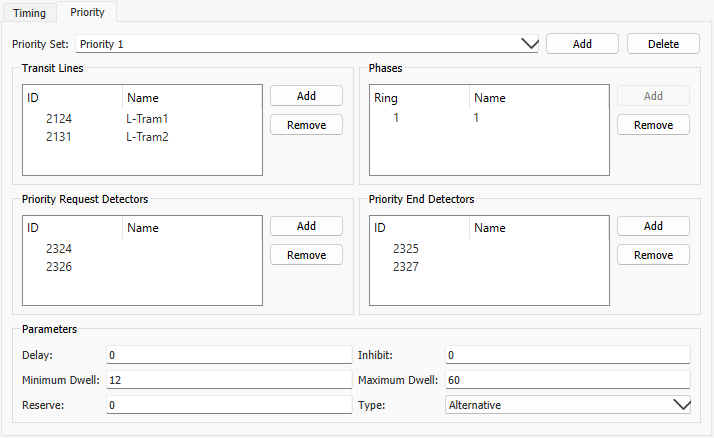Delete the current priority set
Image resolution: width=714 pixels, height=438 pixels.
click(x=663, y=44)
